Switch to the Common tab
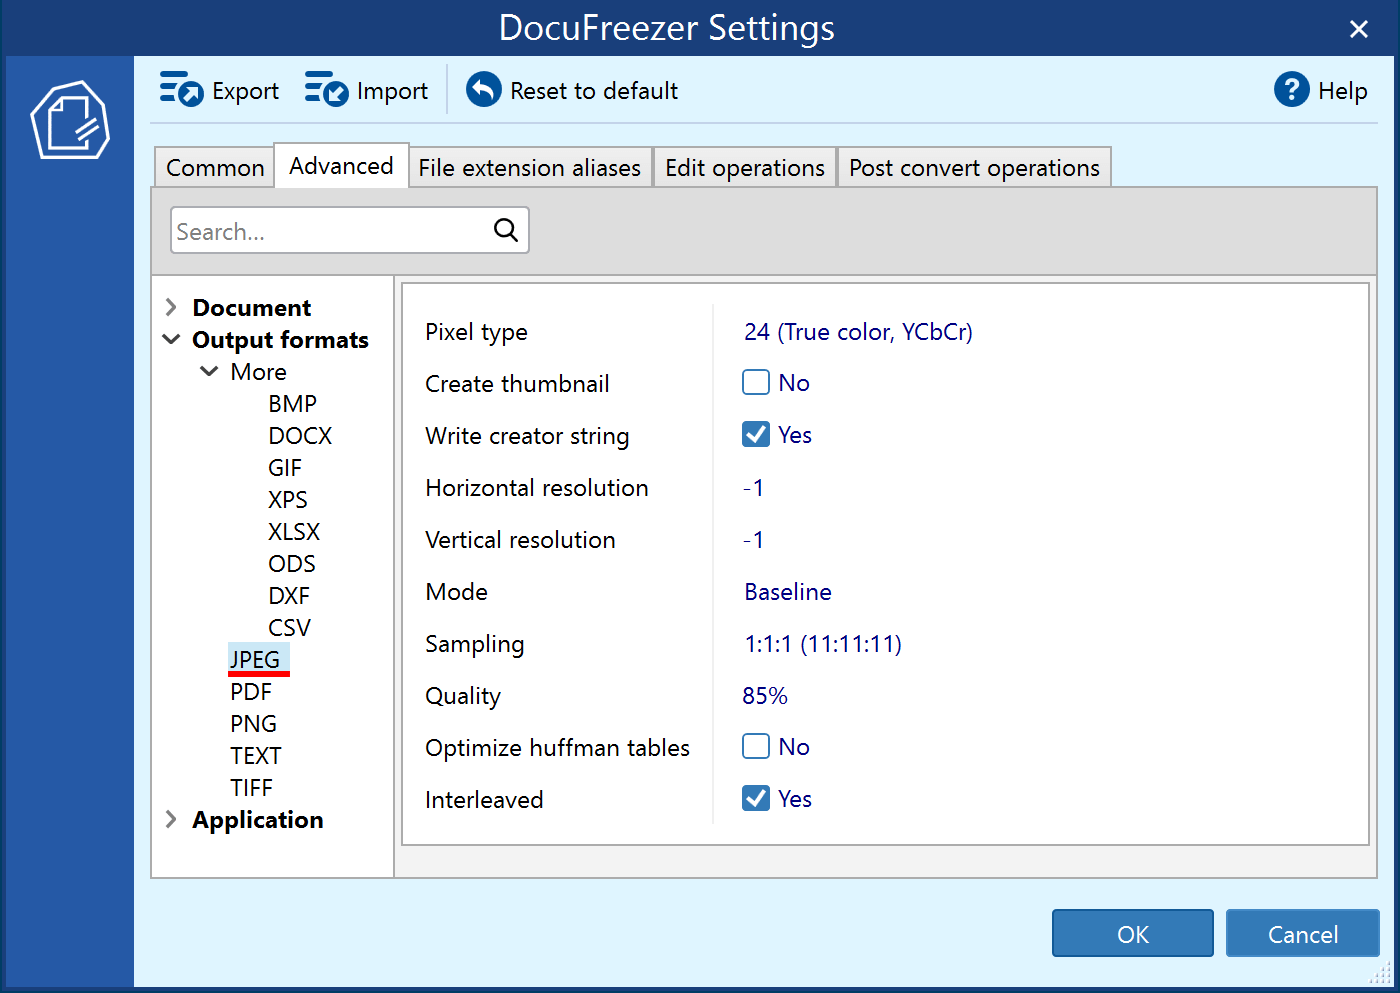1400x993 pixels. point(214,167)
